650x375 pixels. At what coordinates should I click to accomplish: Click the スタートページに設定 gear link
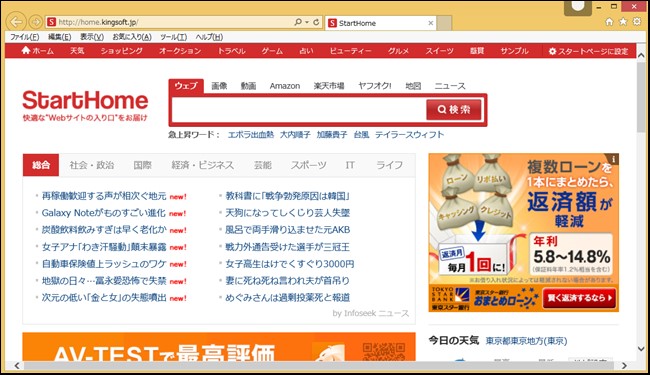point(588,51)
